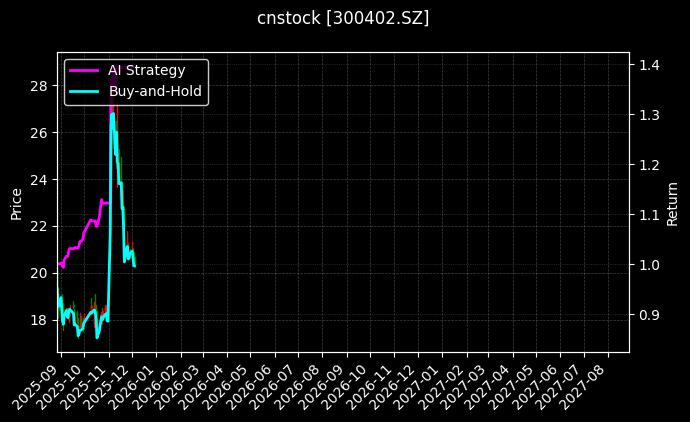Click the chart title cnstock [300402.SZ]

343,18
